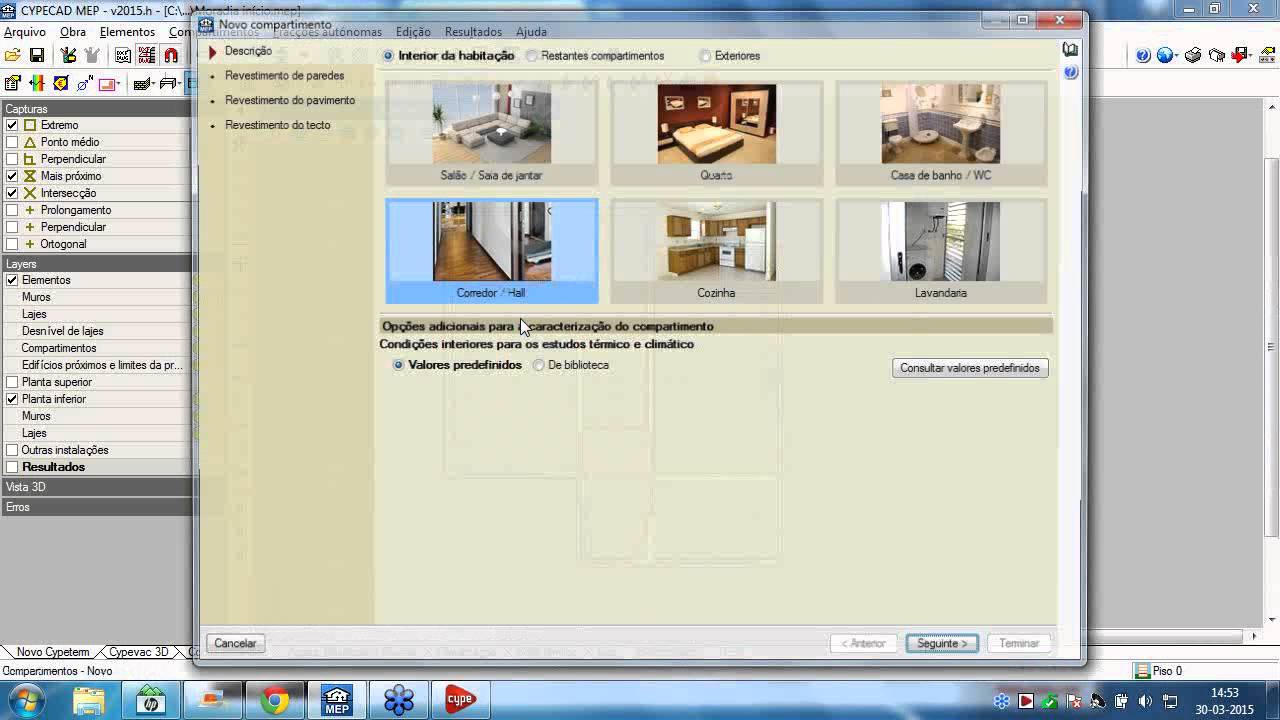Click the rainbow-colored thermal icon
Image resolution: width=1280 pixels, height=720 pixels.
37,84
